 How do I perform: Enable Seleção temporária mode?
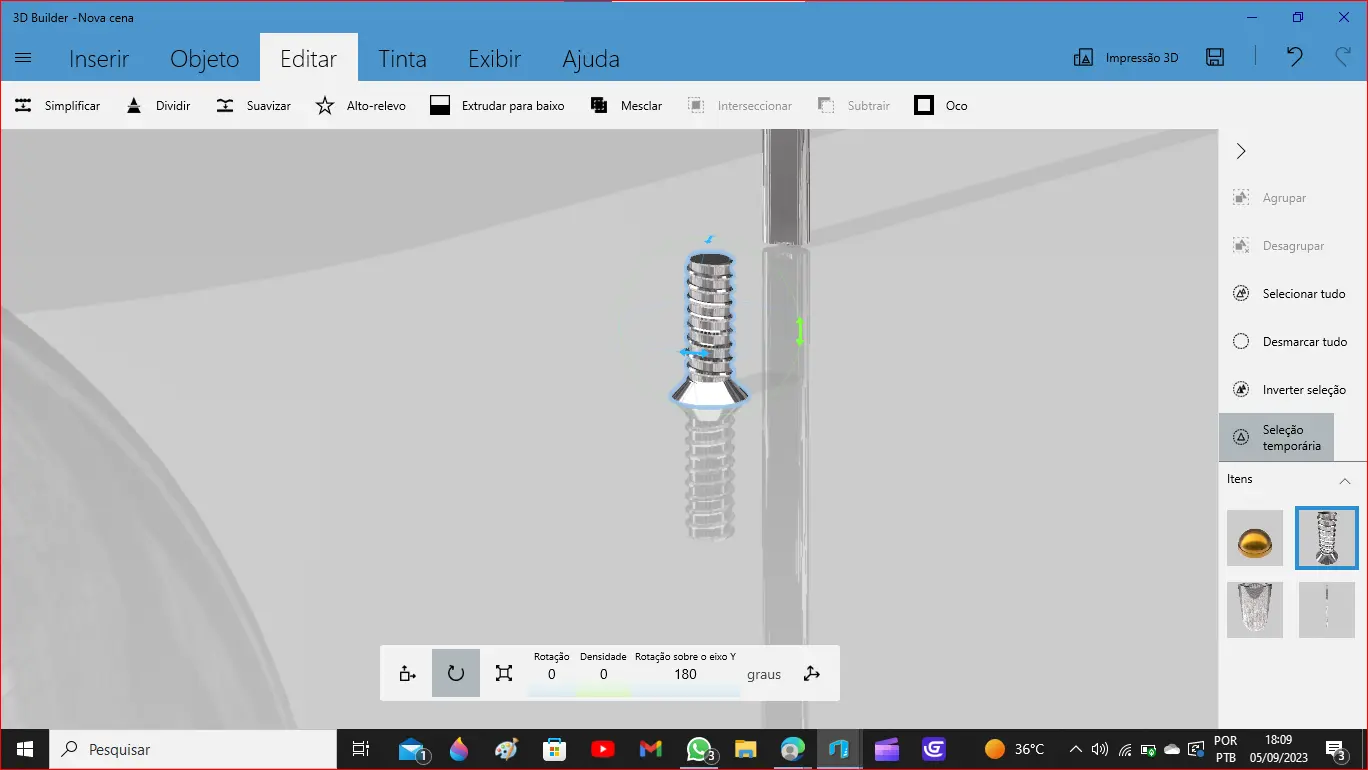click(1277, 437)
